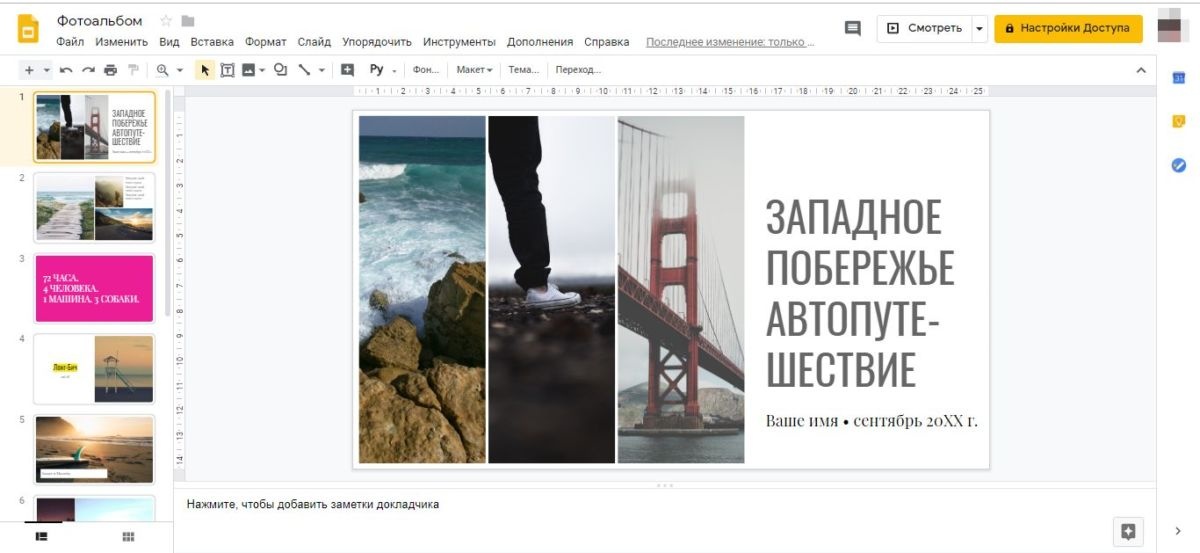The height and width of the screenshot is (553, 1200).
Task: Open Google Tasks in side panel
Action: pyautogui.click(x=1178, y=165)
